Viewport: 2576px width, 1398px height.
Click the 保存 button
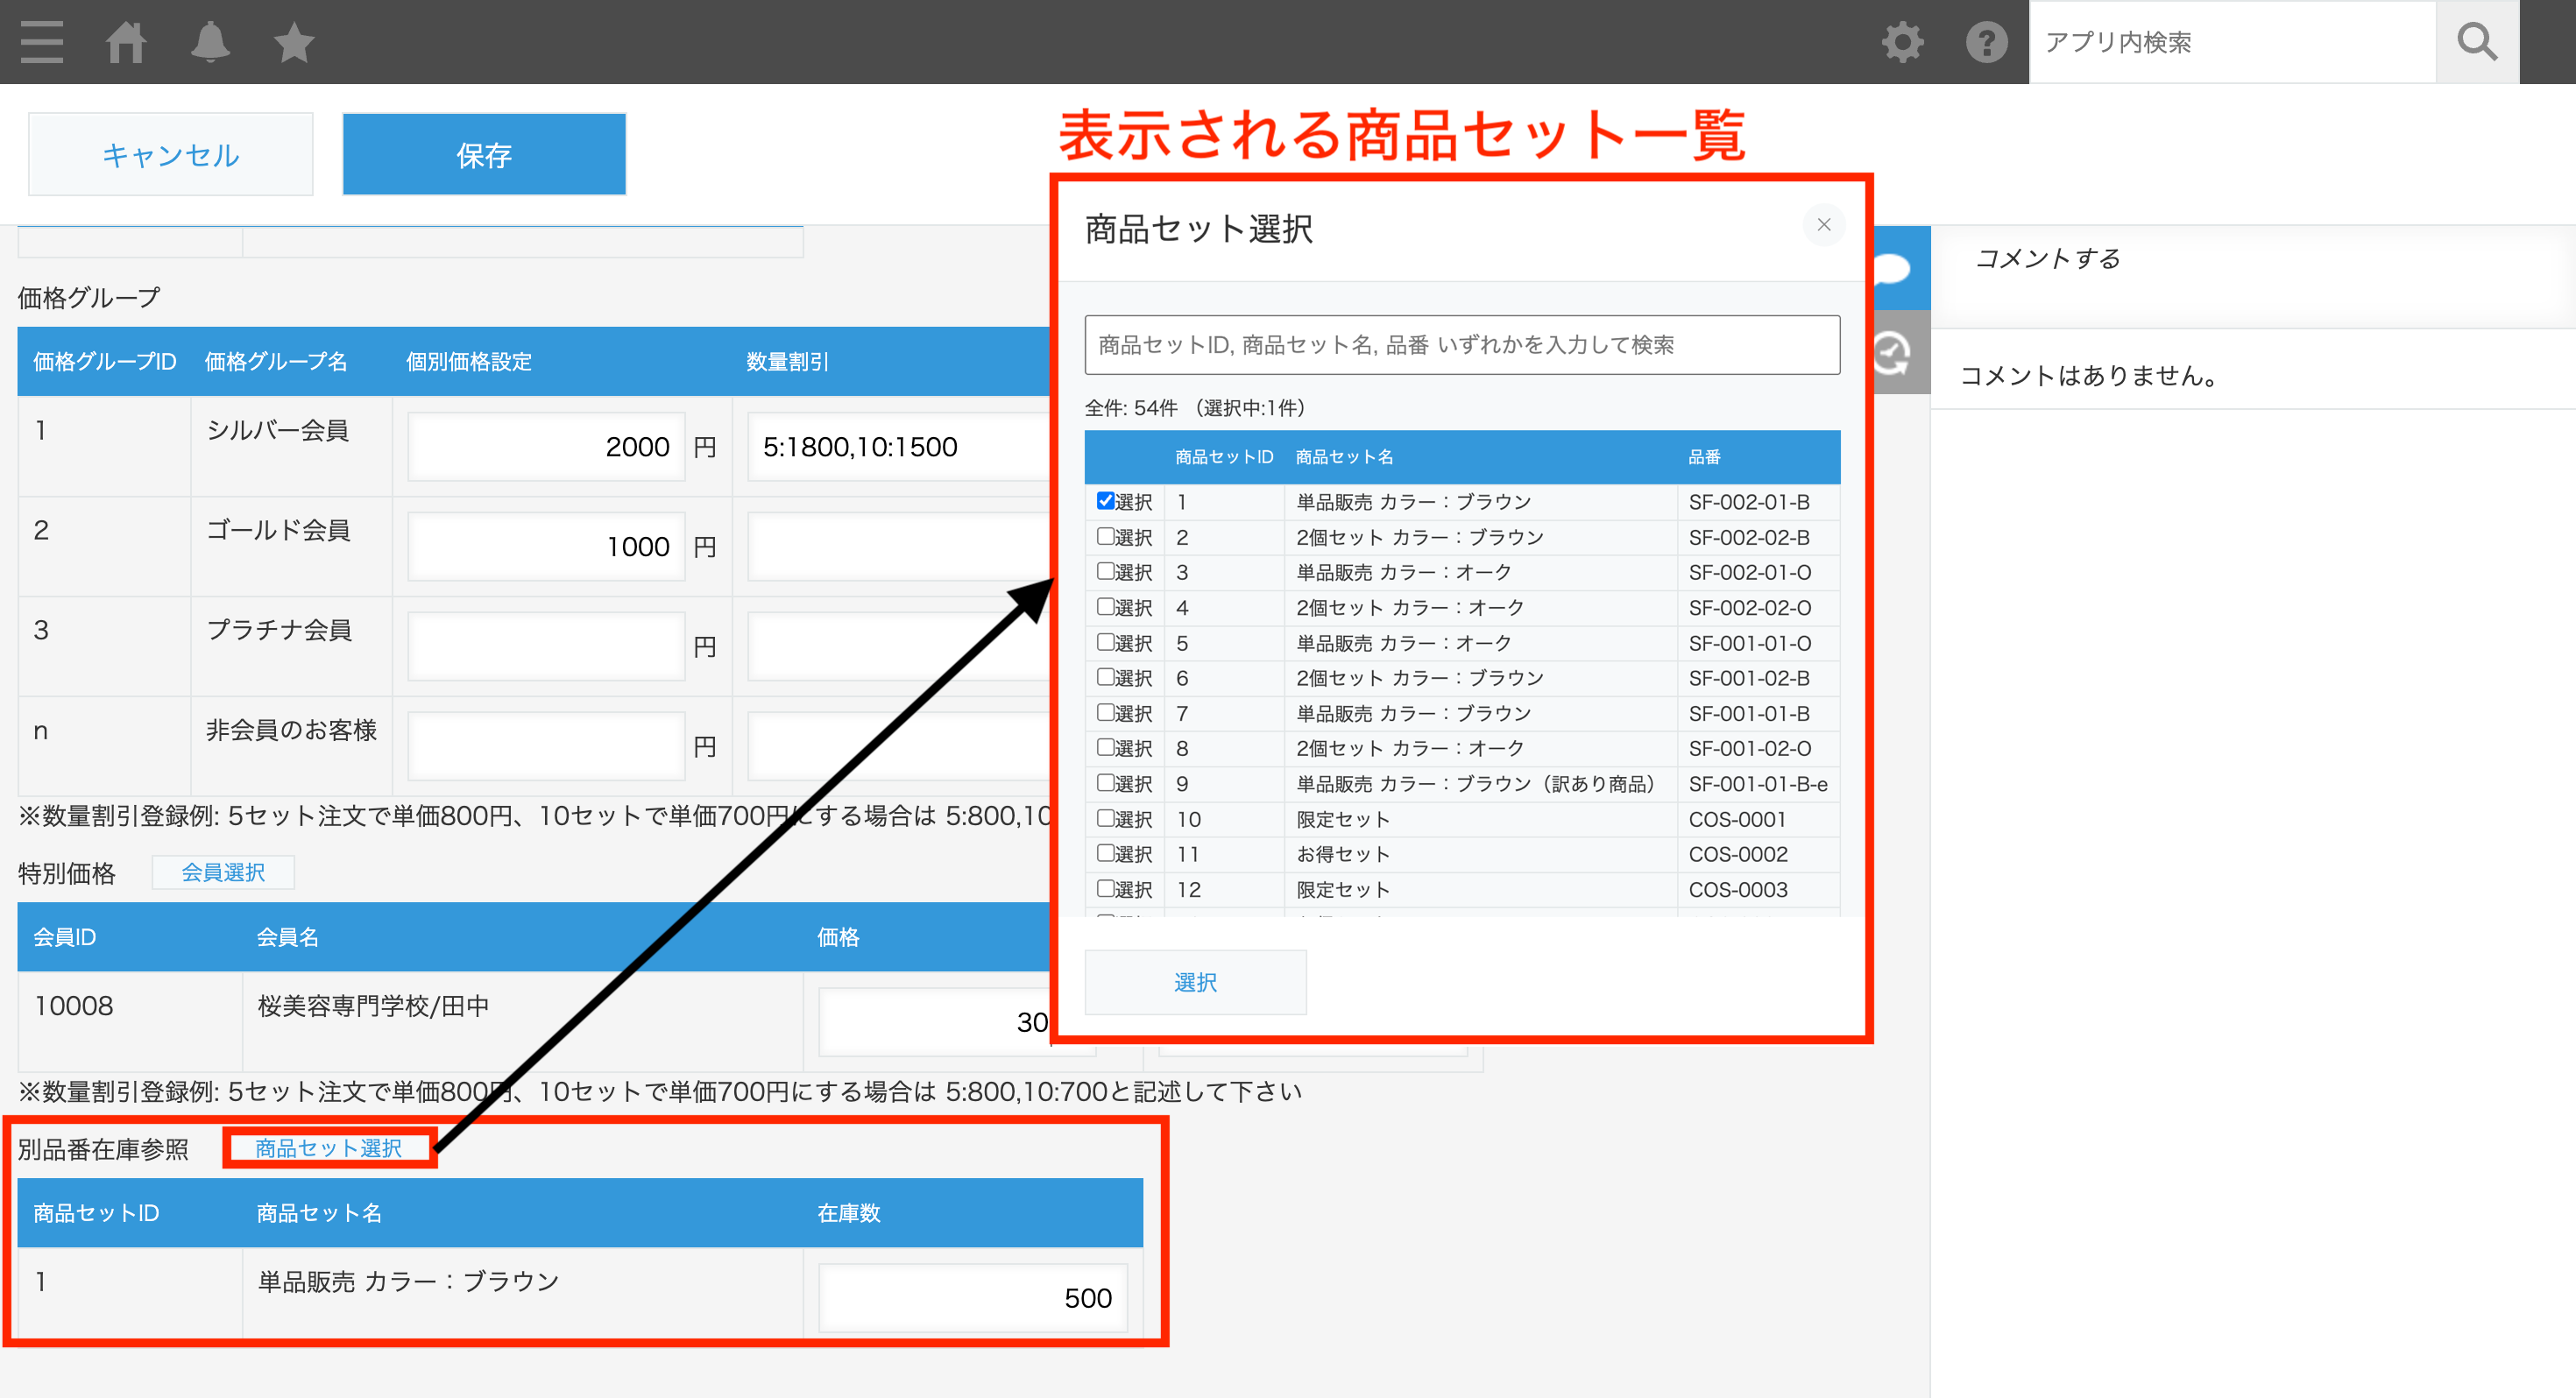click(483, 154)
